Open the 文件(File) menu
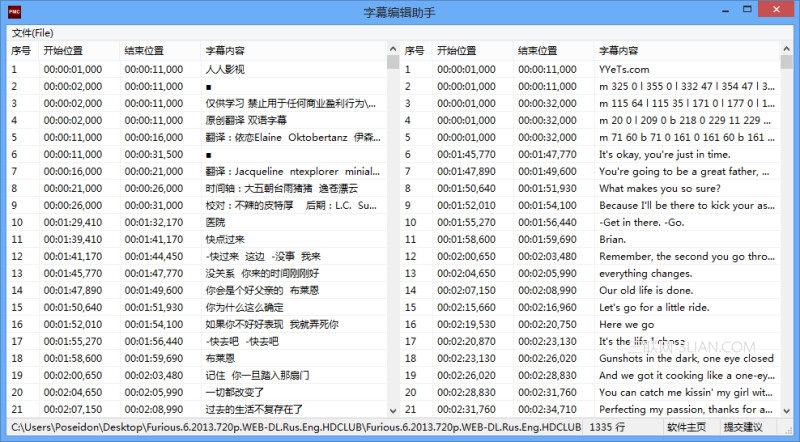800x442 pixels. click(33, 33)
